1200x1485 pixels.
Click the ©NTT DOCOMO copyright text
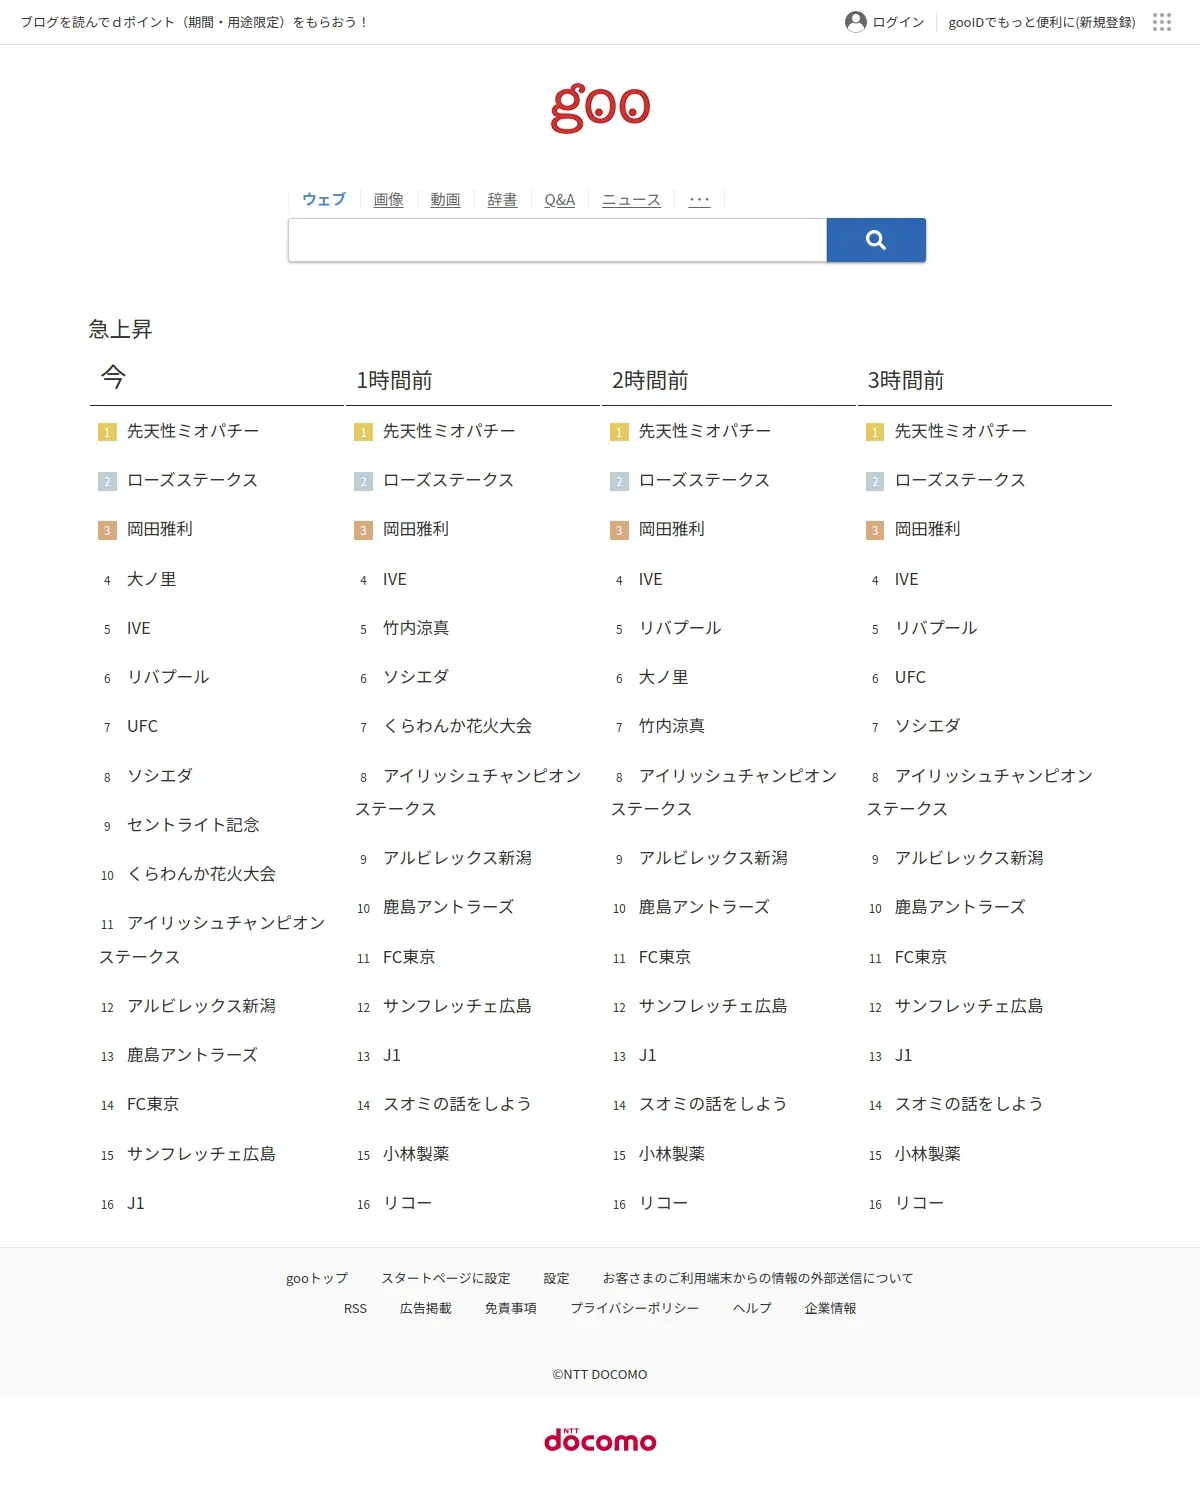600,1374
